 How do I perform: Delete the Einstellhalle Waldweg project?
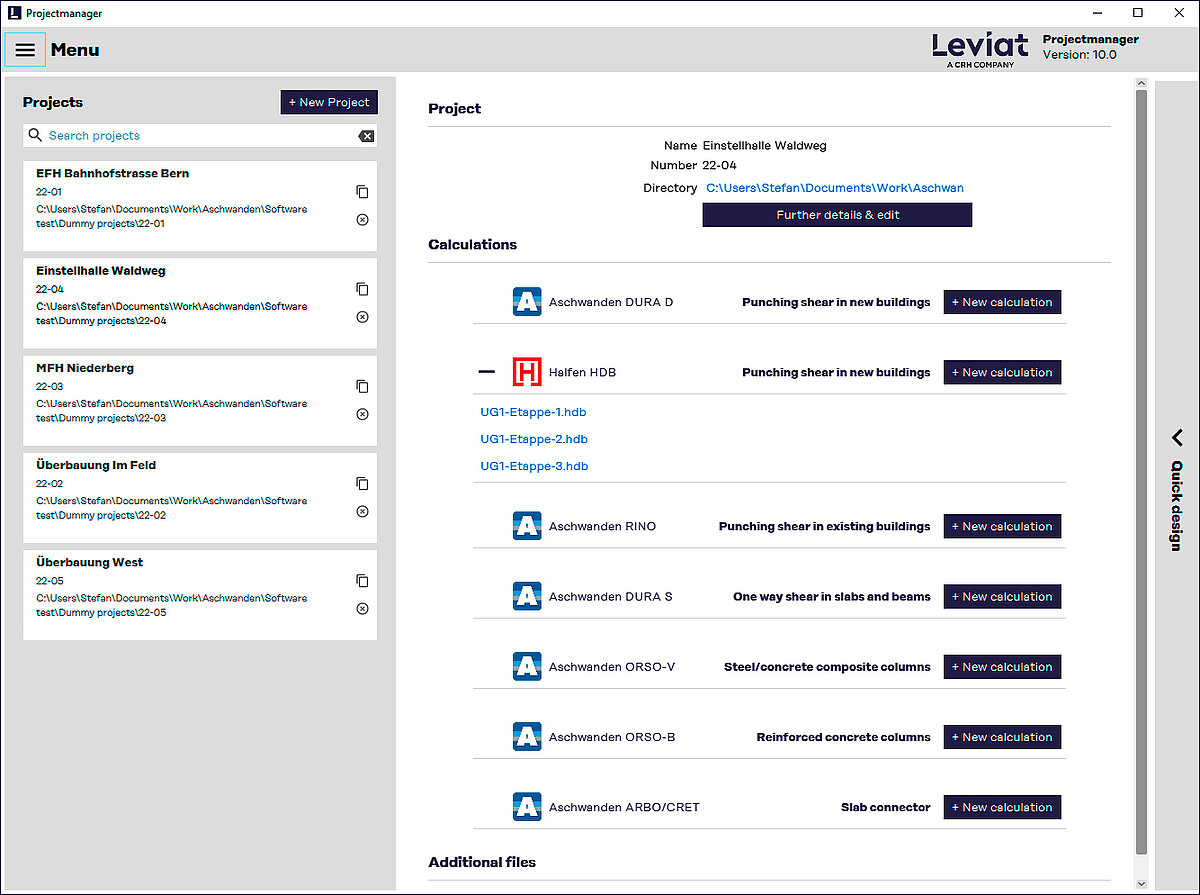[362, 317]
